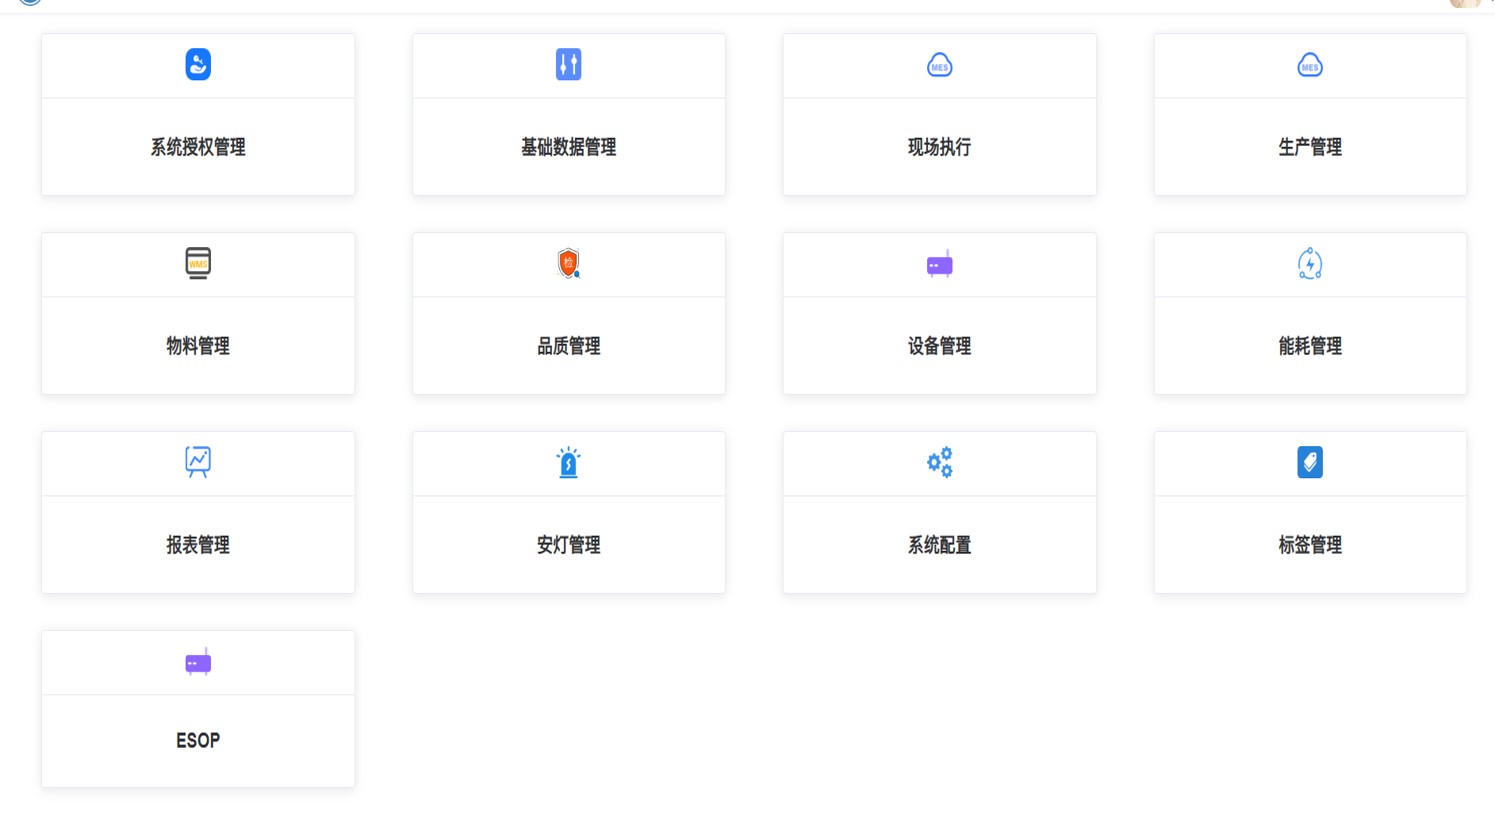Click the gears icon above 系统配置

coord(939,462)
